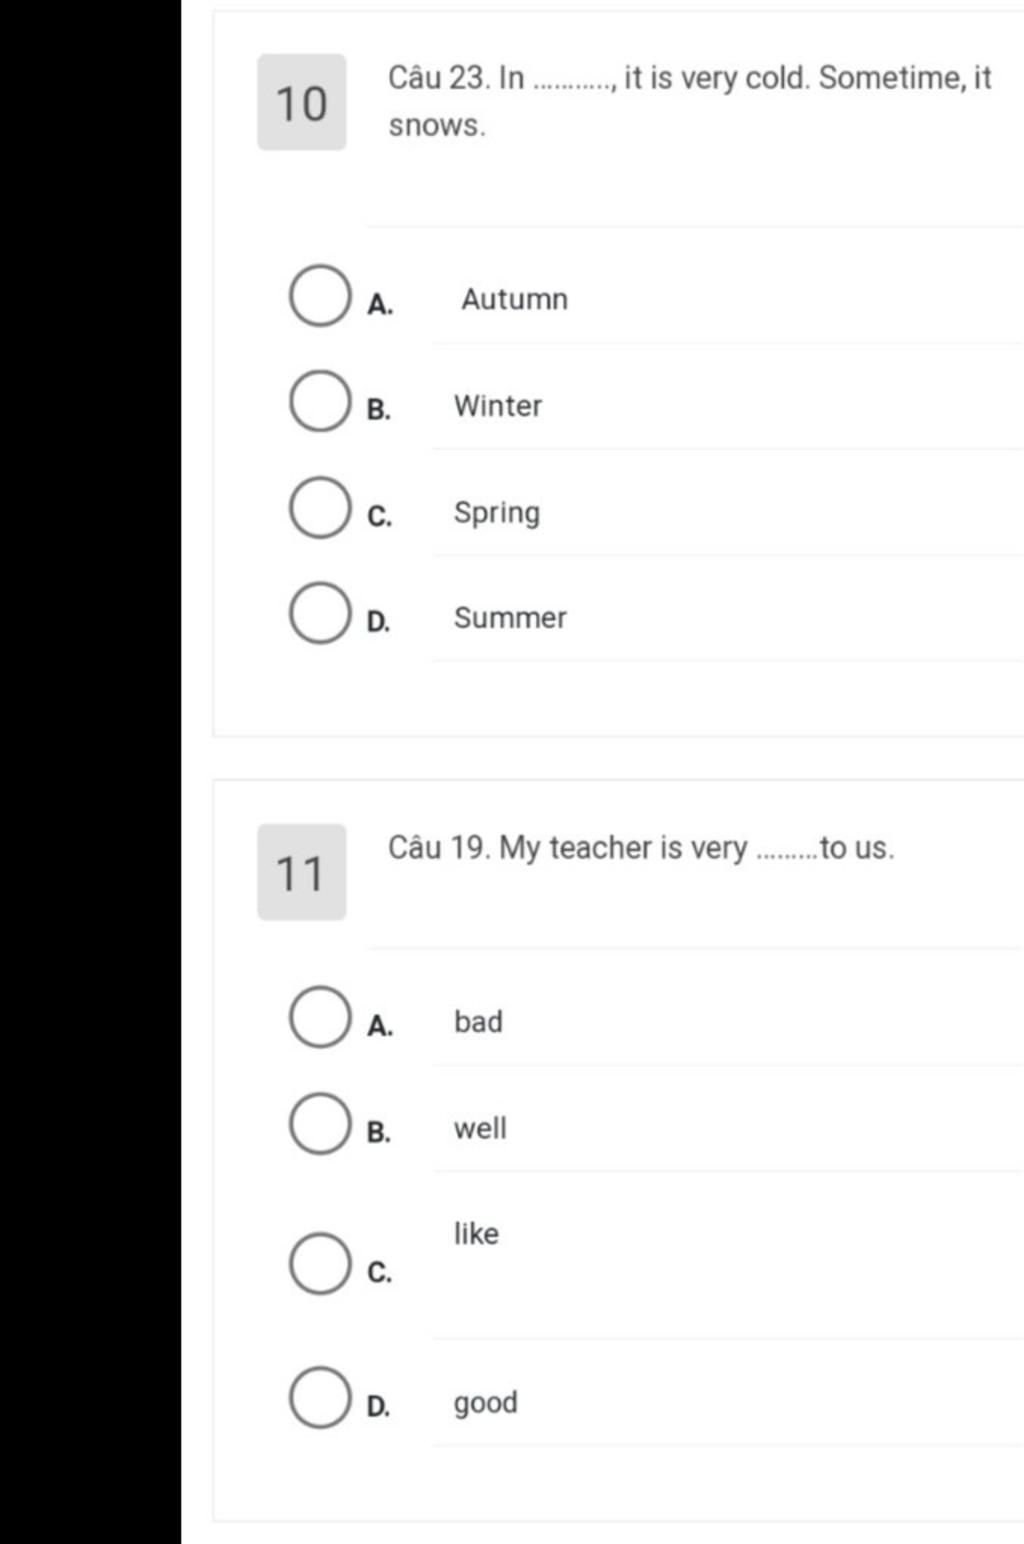Click the 'well' answer text
The height and width of the screenshot is (1544, 1024).
point(480,1129)
